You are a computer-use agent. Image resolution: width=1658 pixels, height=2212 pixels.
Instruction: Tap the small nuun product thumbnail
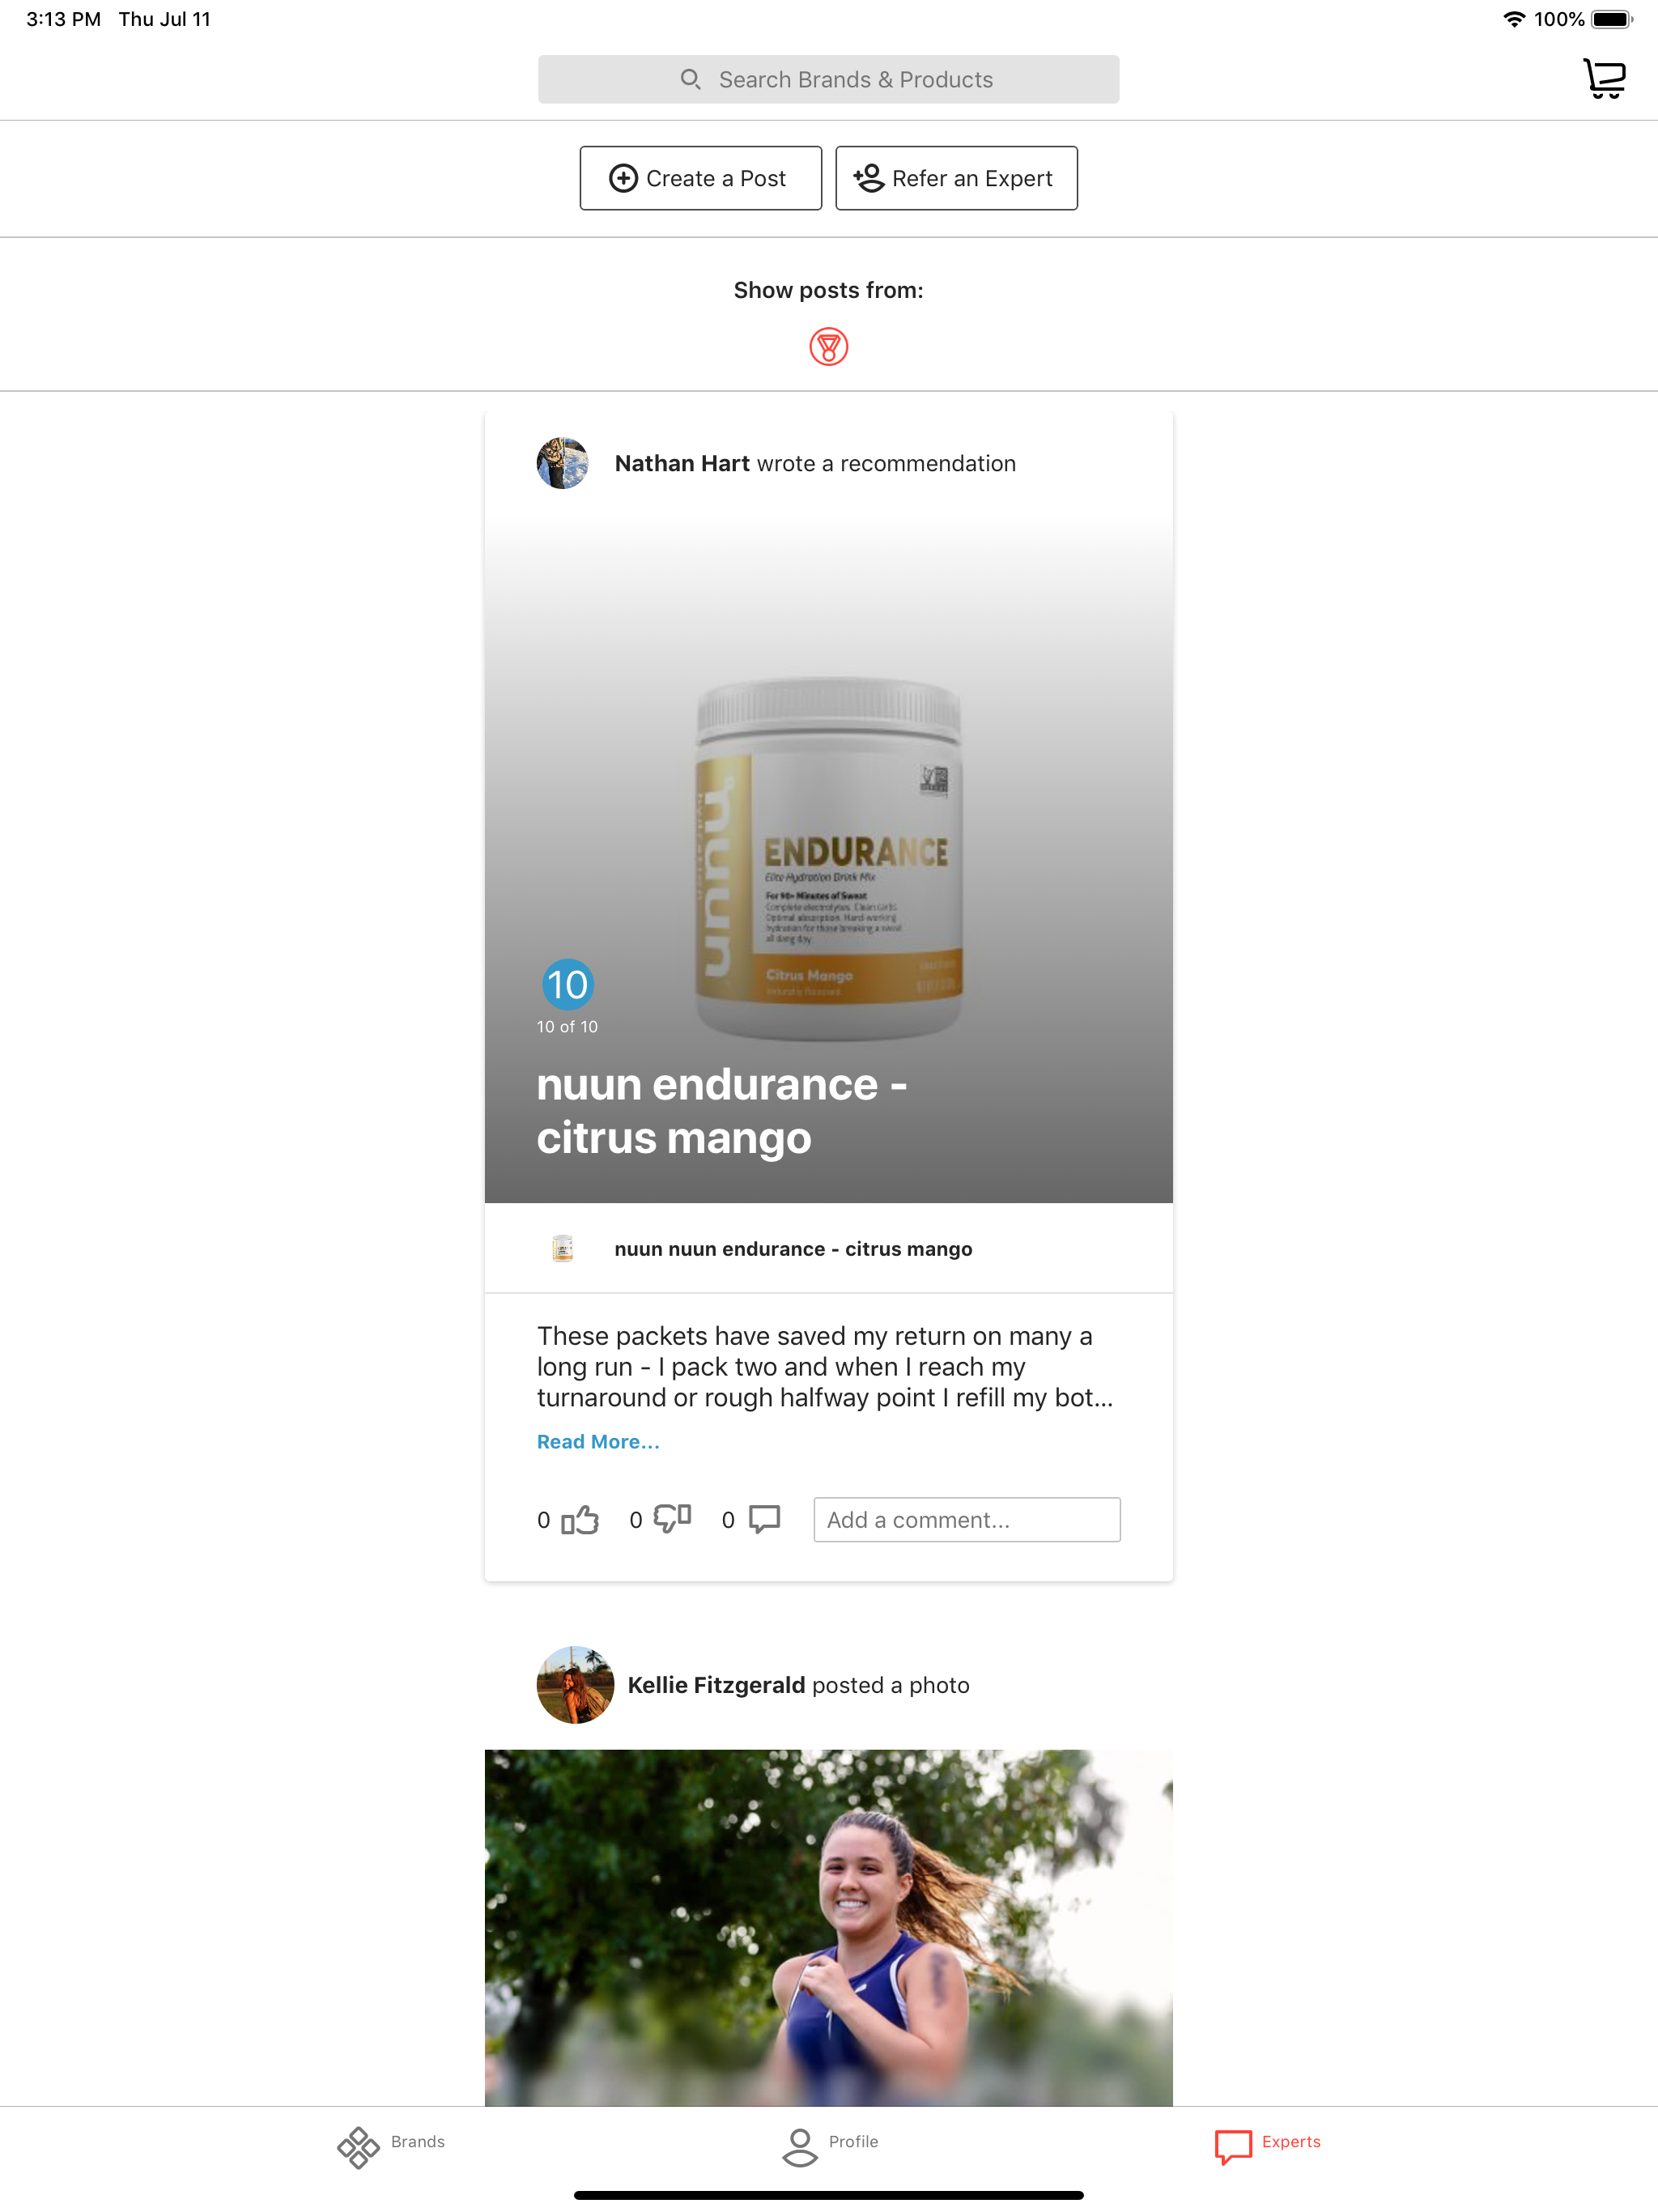click(x=563, y=1249)
